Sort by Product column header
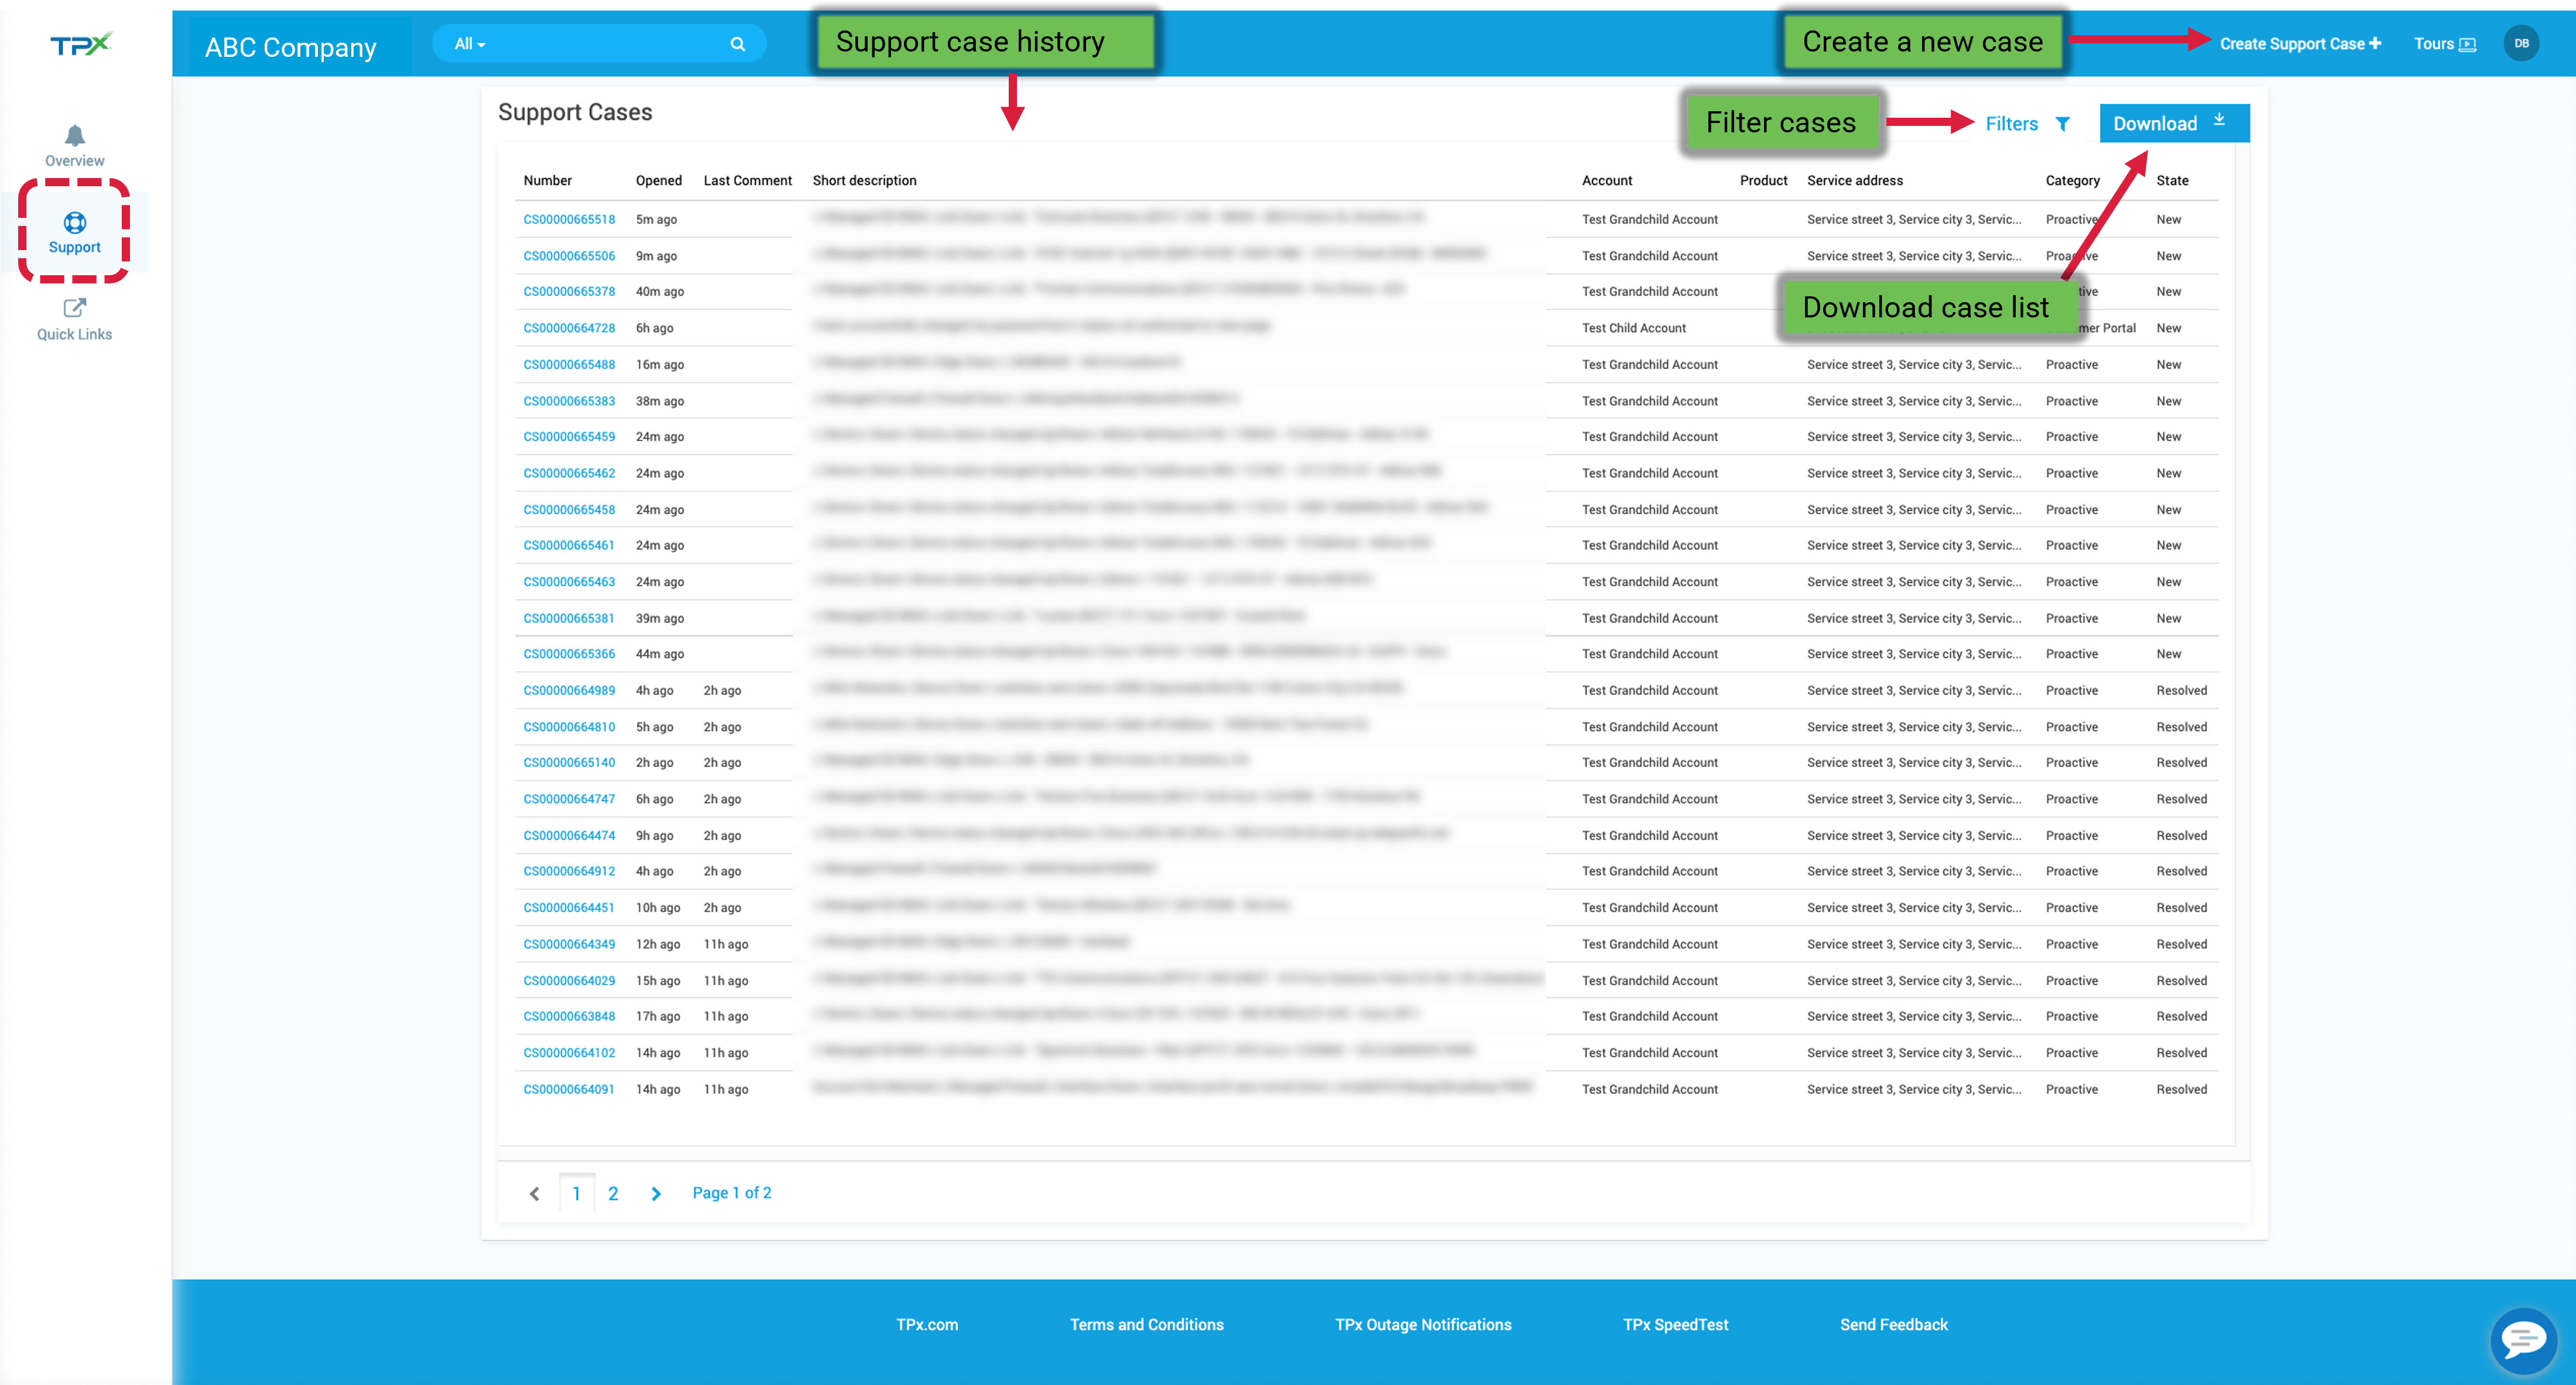The image size is (2576, 1385). click(x=1764, y=181)
